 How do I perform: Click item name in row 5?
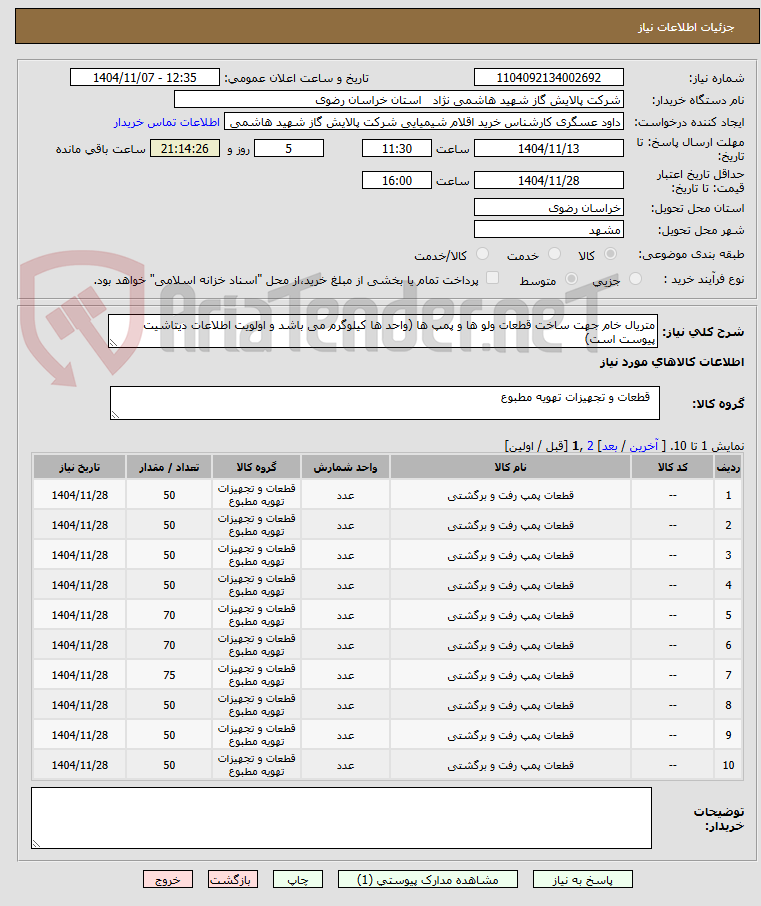[510, 615]
